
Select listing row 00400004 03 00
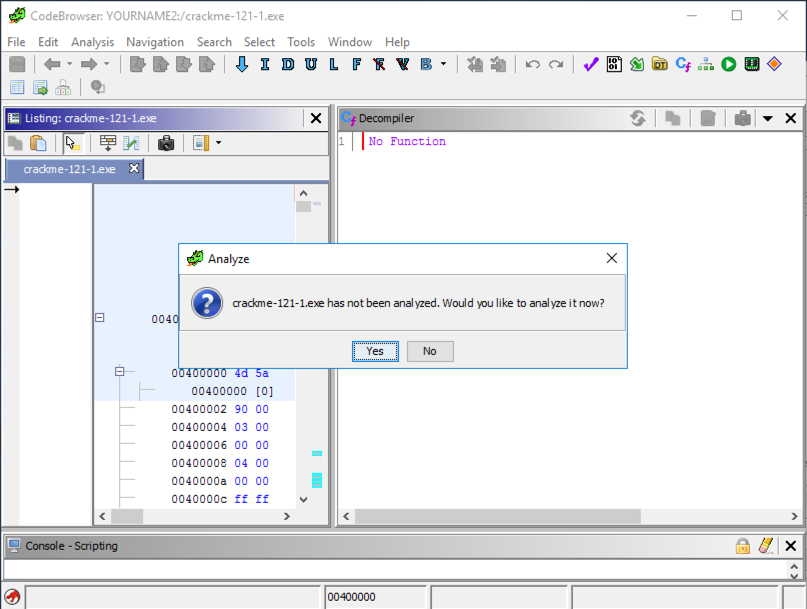point(220,427)
